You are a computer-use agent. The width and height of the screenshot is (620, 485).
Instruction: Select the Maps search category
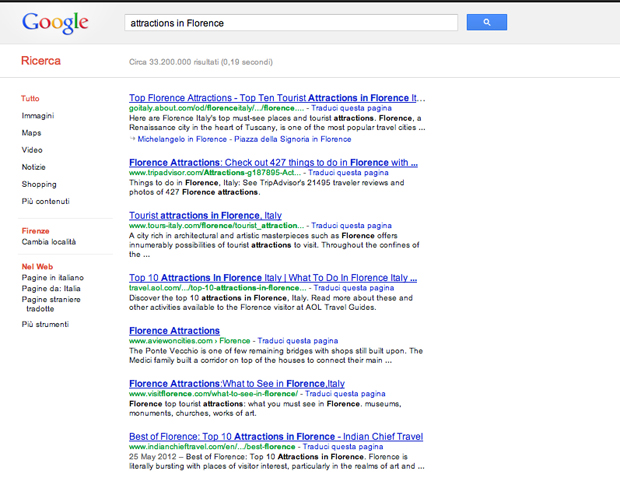point(32,133)
